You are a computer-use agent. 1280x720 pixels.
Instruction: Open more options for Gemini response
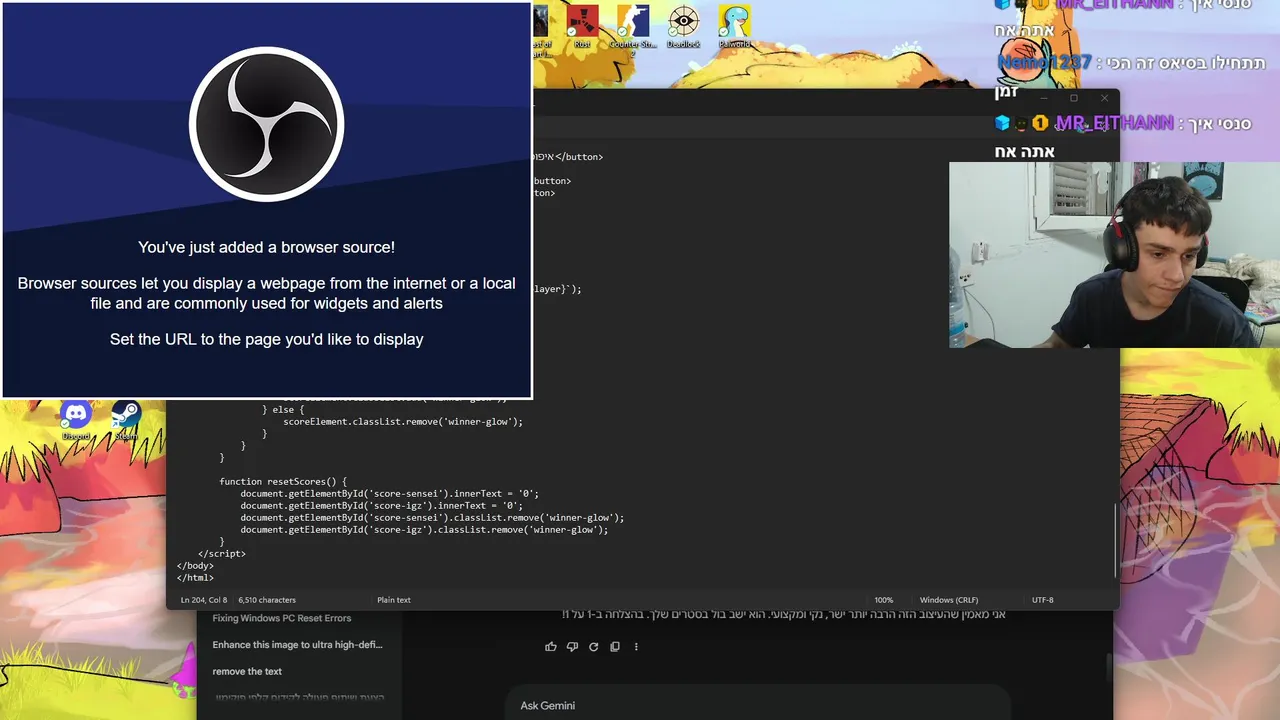coord(636,647)
